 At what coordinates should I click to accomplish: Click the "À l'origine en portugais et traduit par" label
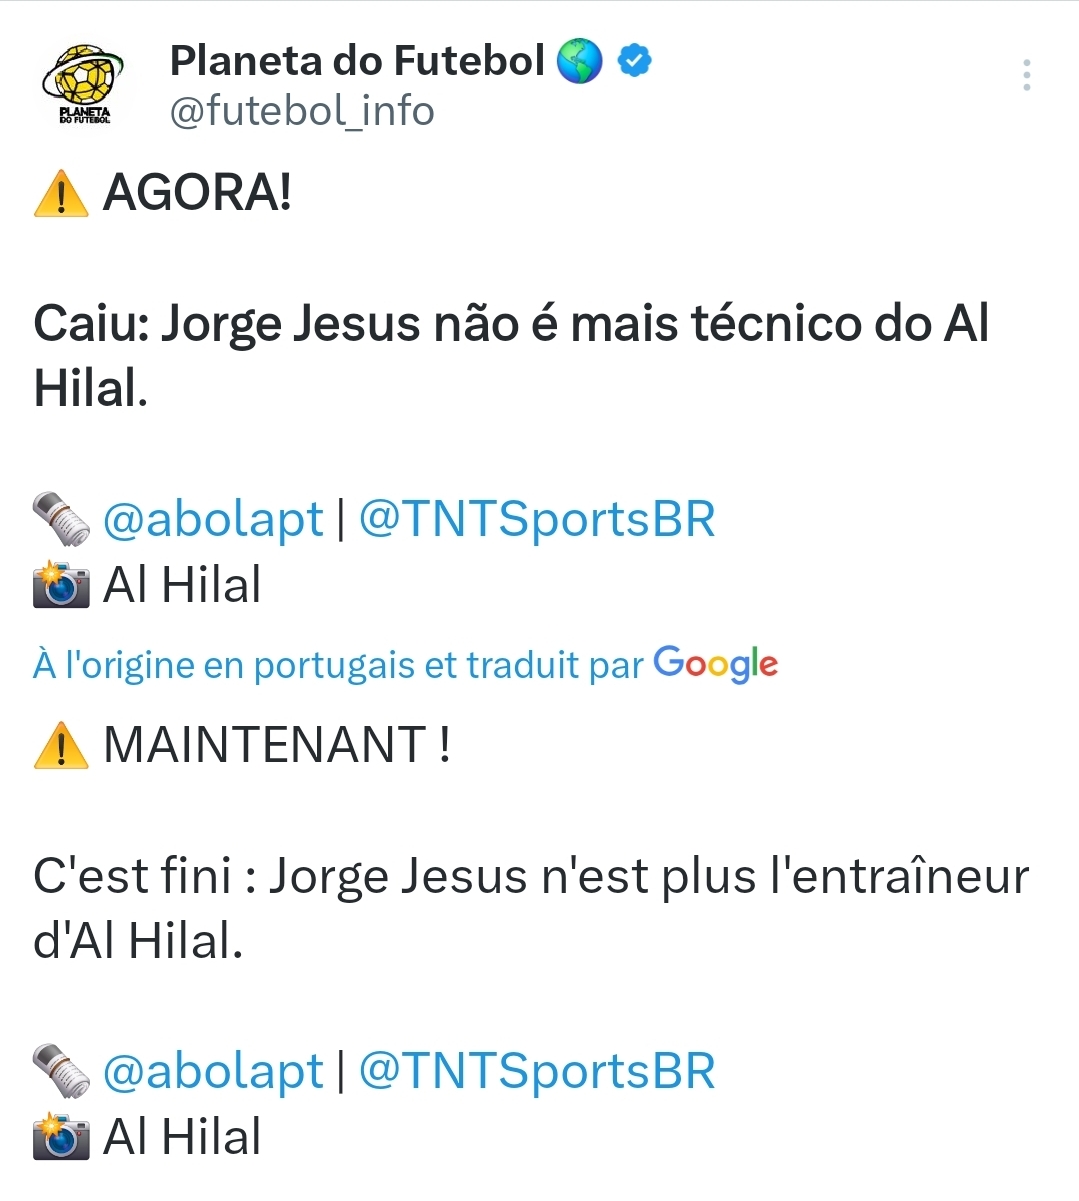pos(338,665)
